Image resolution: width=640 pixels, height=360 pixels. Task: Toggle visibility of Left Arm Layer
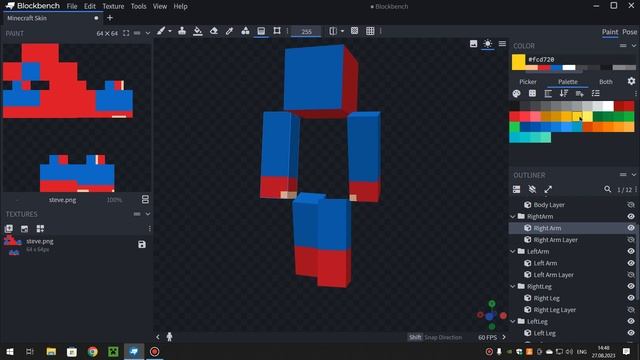(x=631, y=275)
